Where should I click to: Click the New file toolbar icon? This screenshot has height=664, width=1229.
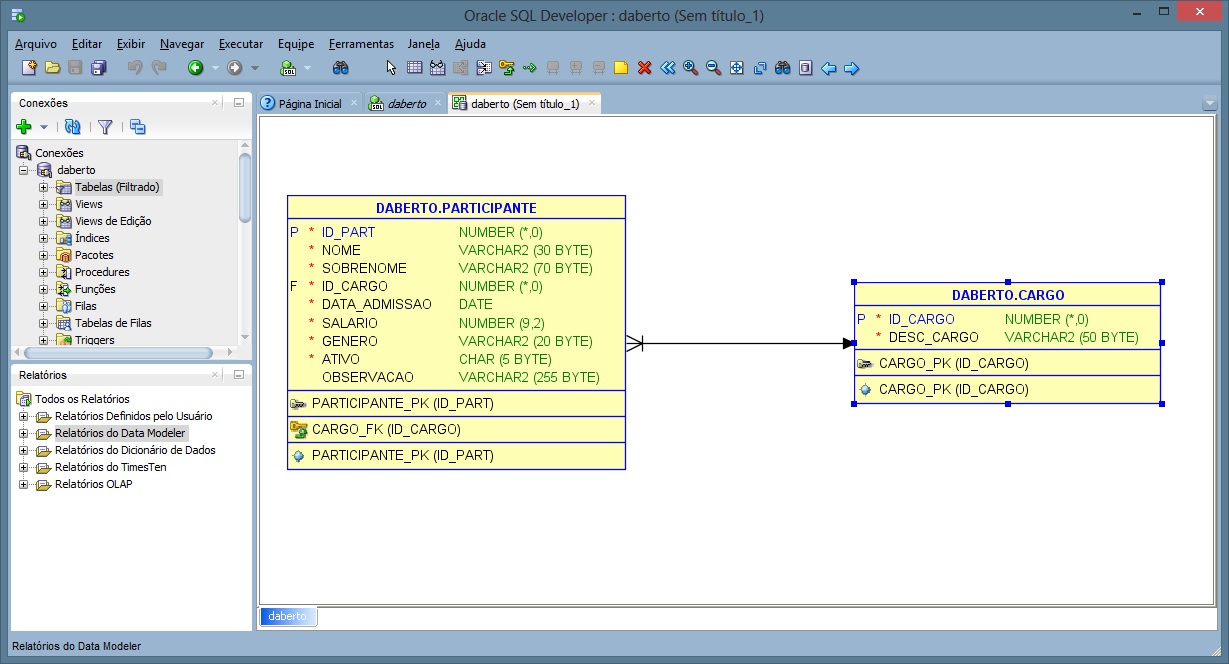coord(29,68)
